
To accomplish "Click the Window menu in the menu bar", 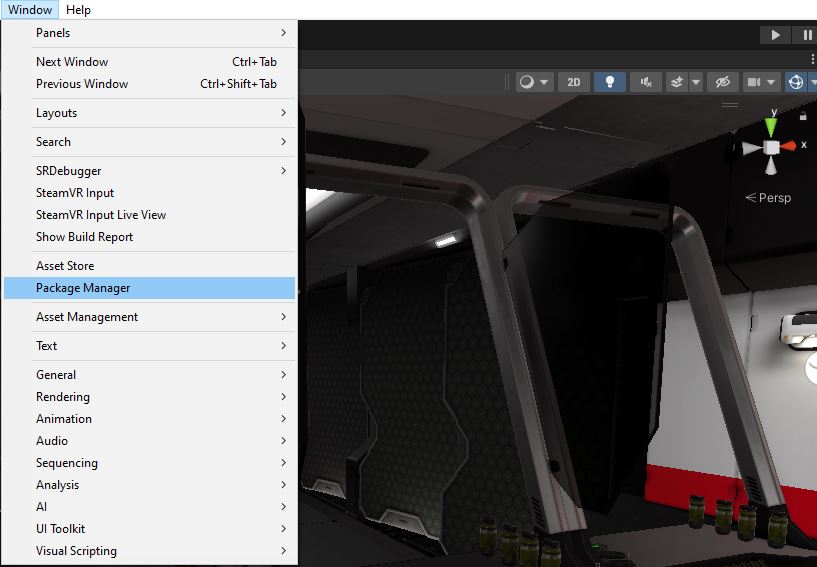I will (30, 10).
